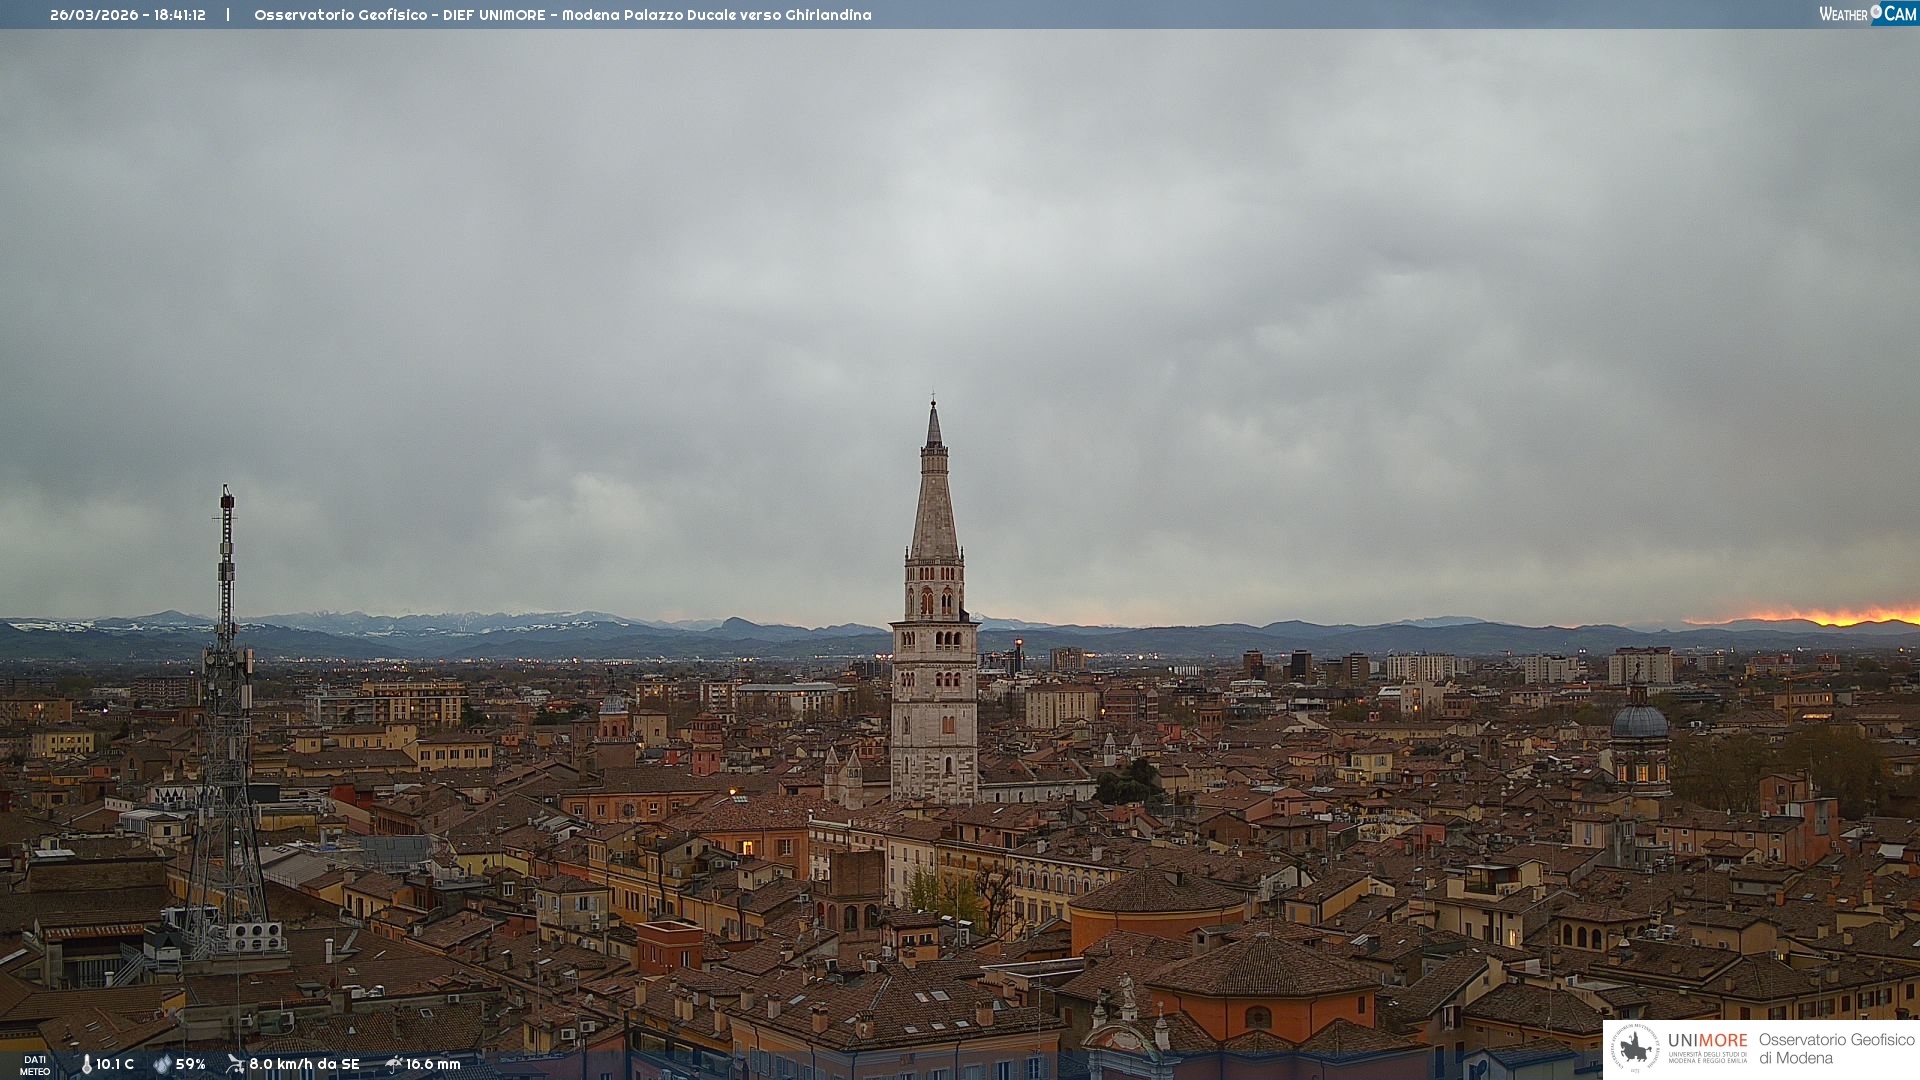The height and width of the screenshot is (1080, 1920).
Task: Click the Osservatorio Geofisico di Modena logo text
Action: pyautogui.click(x=1836, y=1048)
